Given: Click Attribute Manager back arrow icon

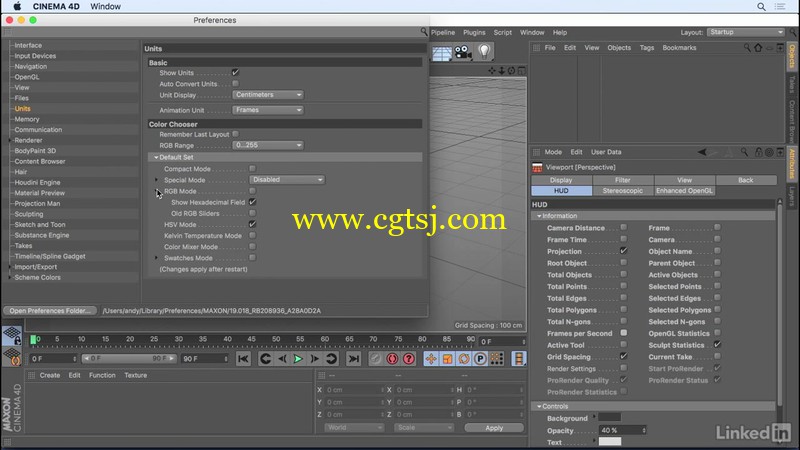Looking at the screenshot, I should coord(702,152).
